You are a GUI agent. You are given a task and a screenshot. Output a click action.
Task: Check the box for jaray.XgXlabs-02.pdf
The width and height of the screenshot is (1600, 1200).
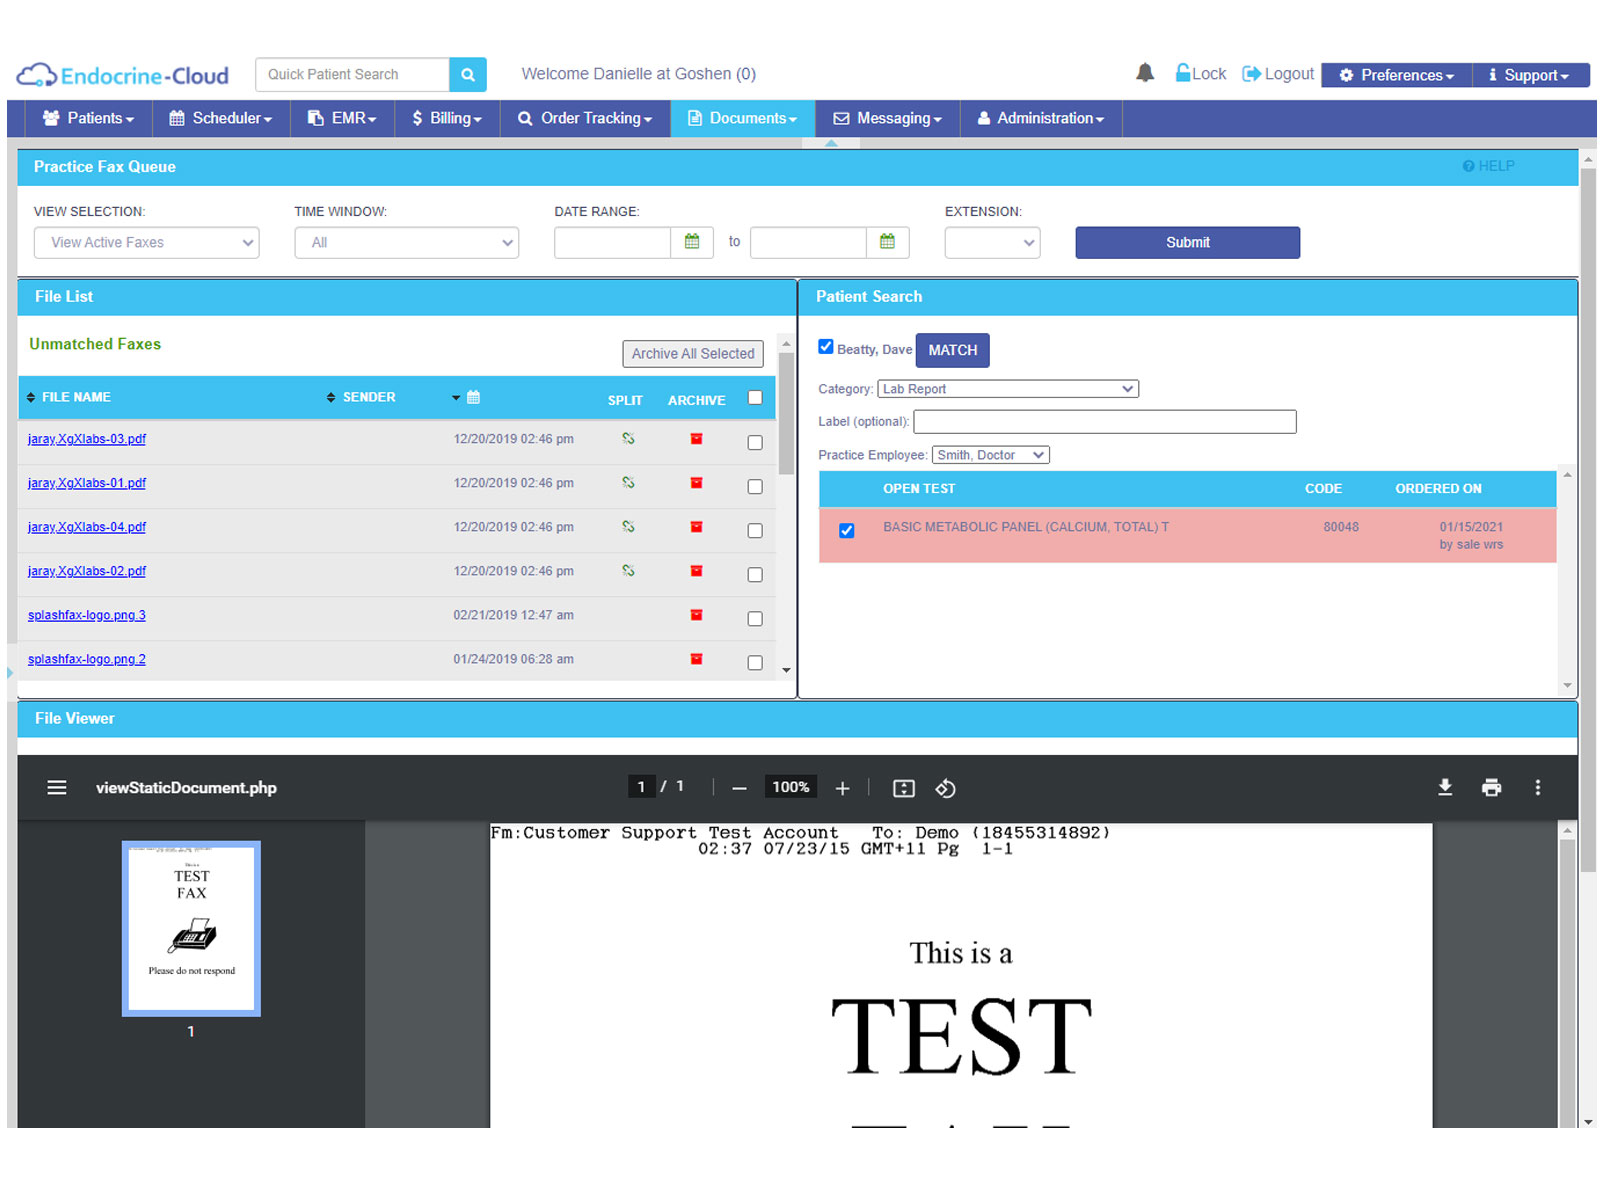[755, 575]
